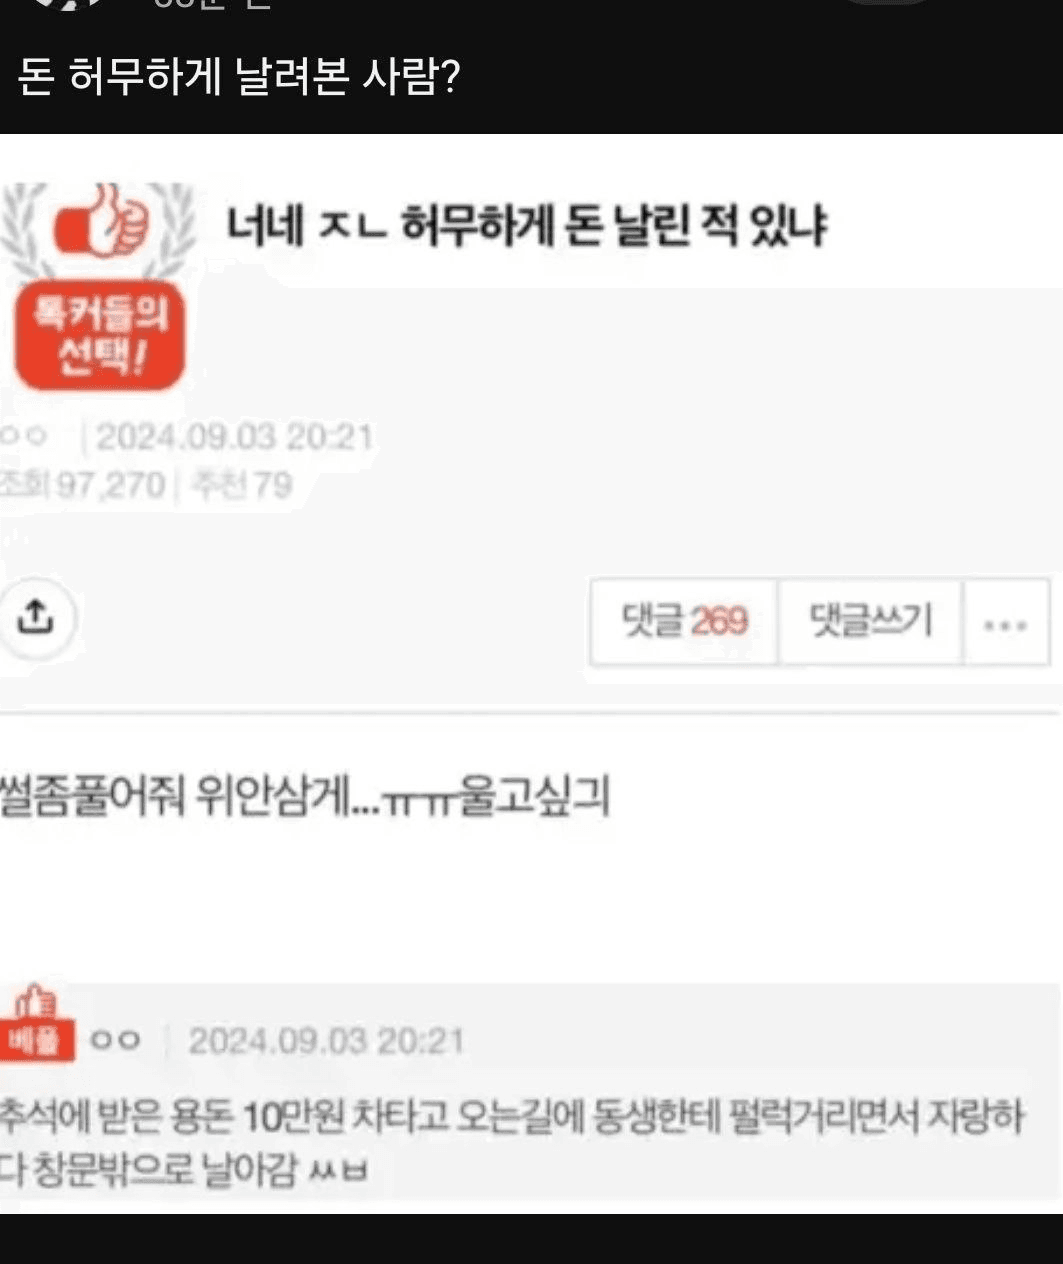Click the 댓글쓰기 write comment button
Image resolution: width=1063 pixels, height=1264 pixels.
tap(870, 621)
